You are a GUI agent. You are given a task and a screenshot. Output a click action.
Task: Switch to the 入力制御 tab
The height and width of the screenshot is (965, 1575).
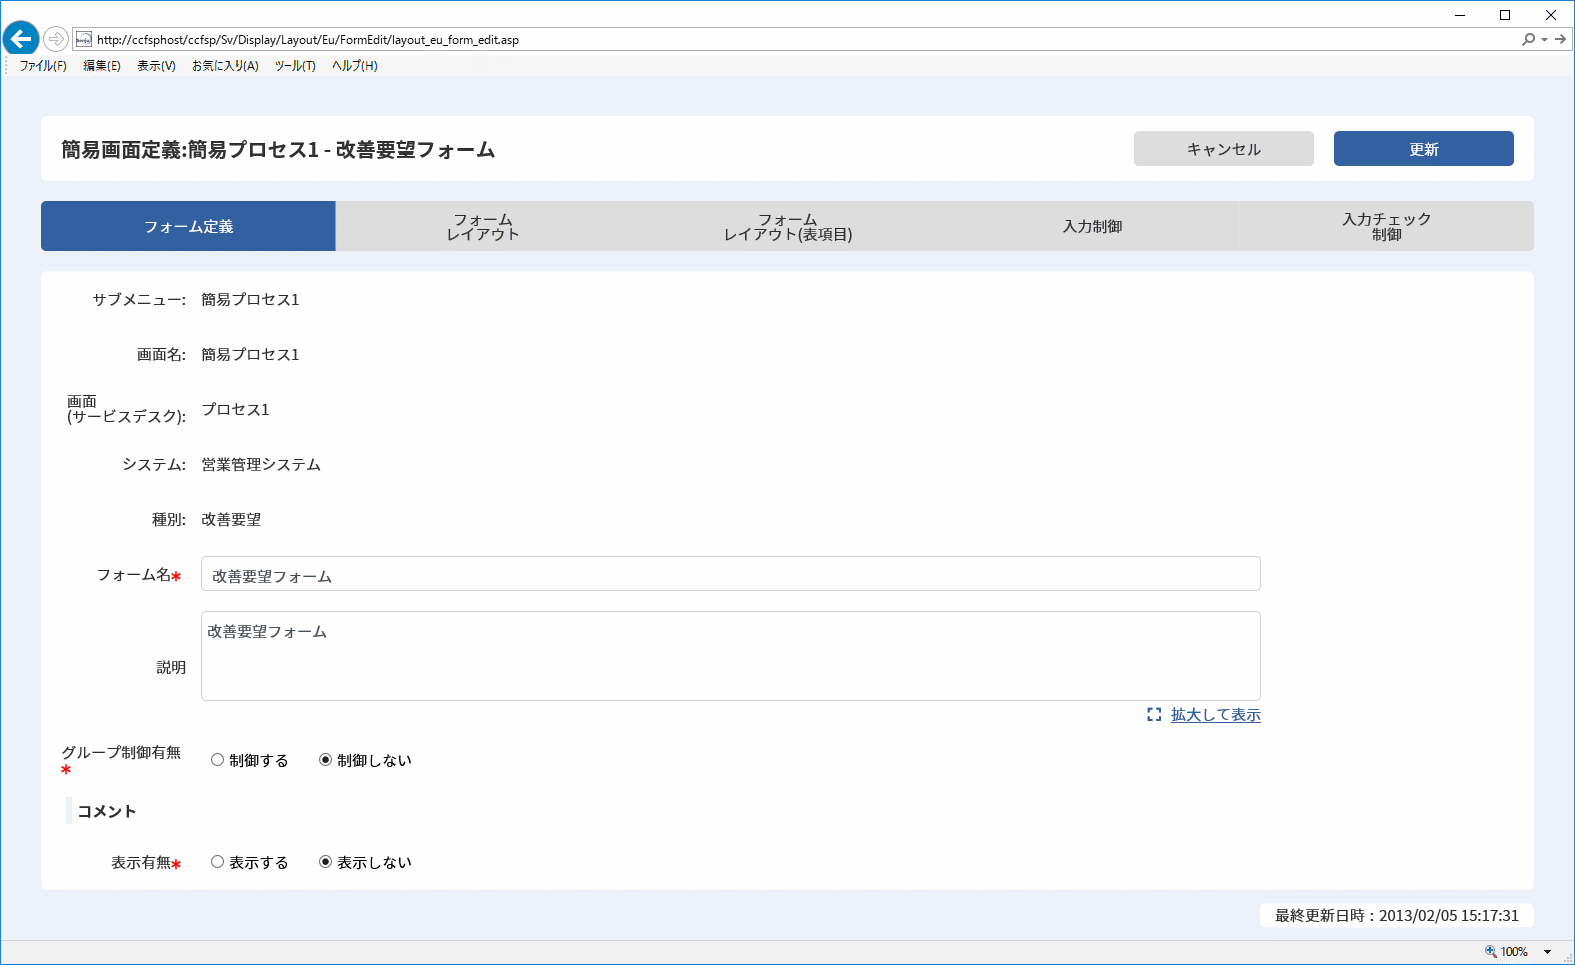pos(1092,226)
